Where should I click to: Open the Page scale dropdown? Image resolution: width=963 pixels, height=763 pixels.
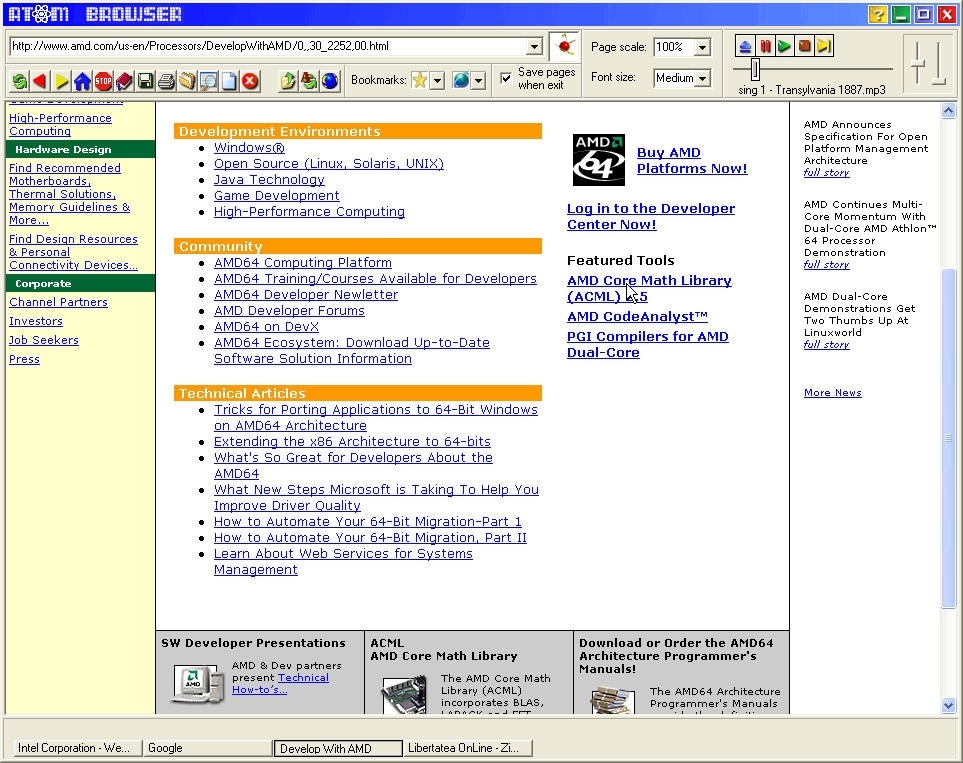[x=702, y=47]
